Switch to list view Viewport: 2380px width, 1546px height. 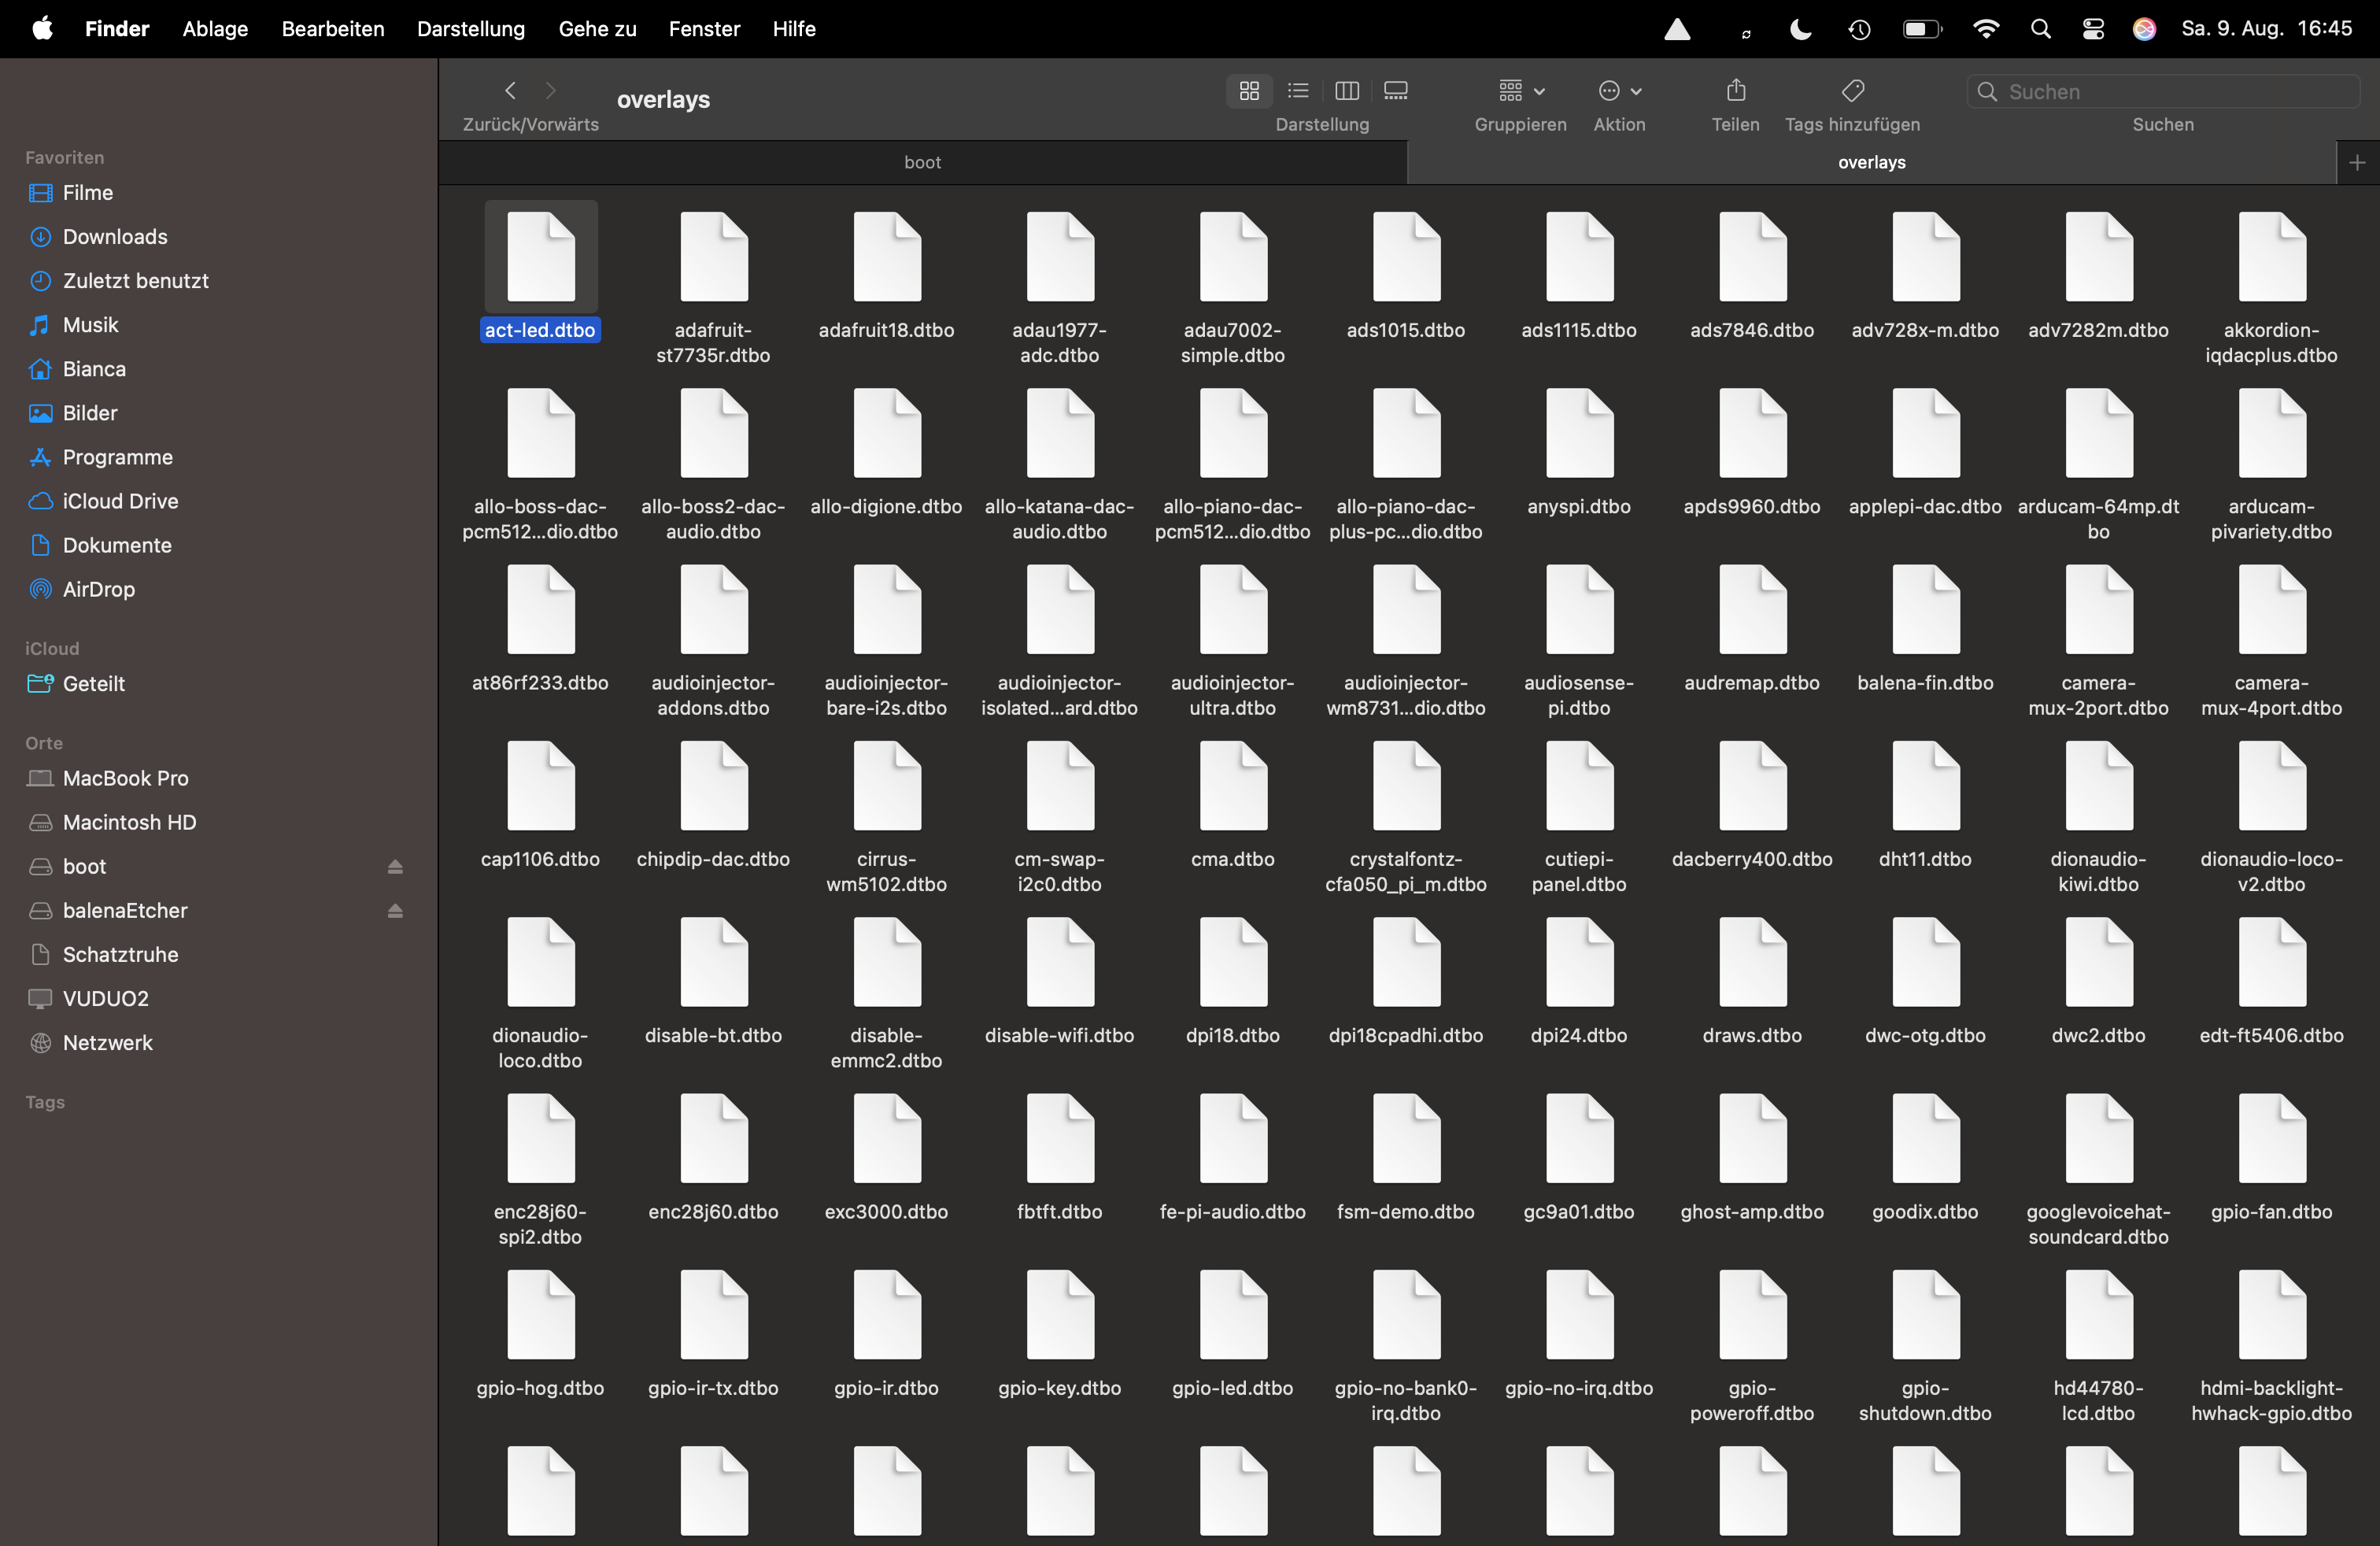(x=1298, y=91)
